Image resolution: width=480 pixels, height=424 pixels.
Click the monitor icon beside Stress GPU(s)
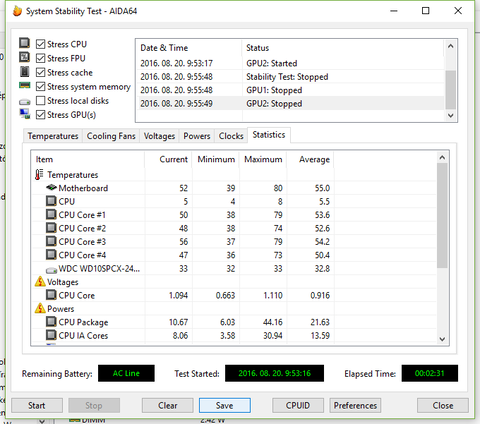[25, 114]
